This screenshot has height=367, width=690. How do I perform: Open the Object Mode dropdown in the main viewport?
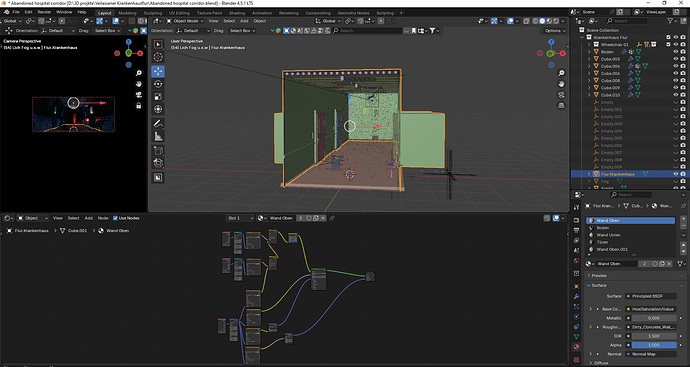click(184, 21)
